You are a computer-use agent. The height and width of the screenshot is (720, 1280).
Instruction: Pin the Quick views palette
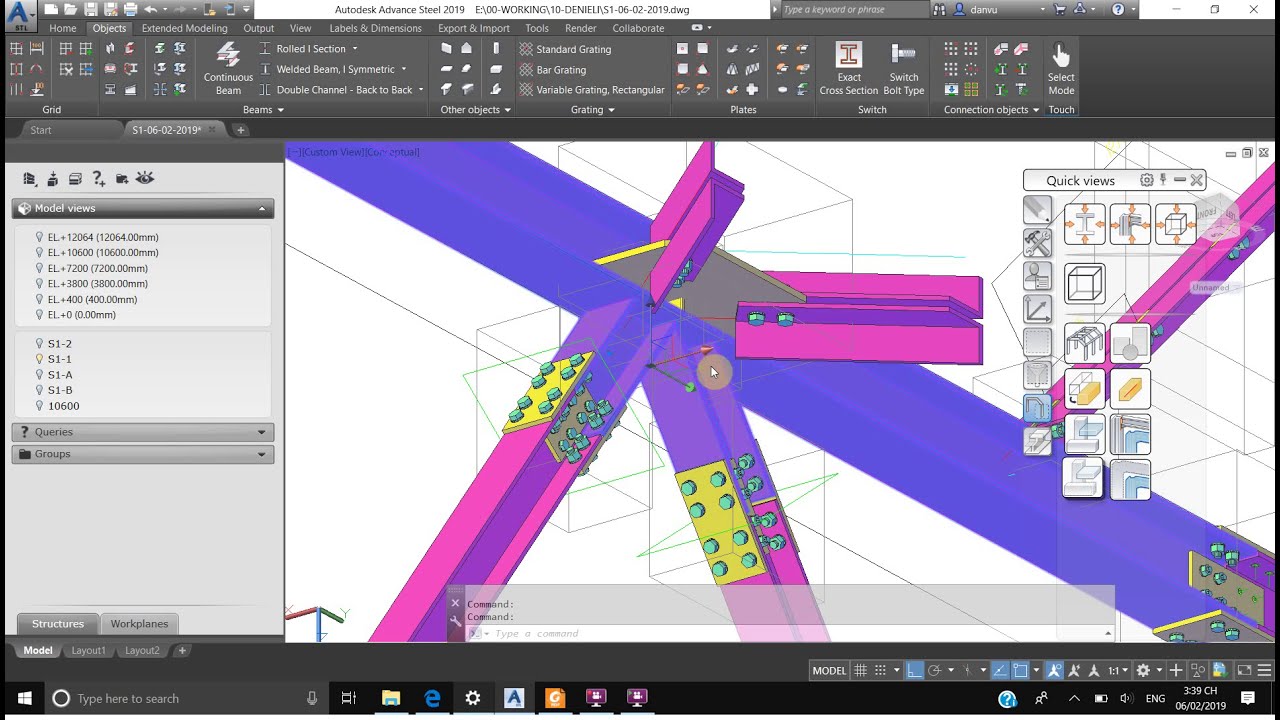coord(1163,180)
